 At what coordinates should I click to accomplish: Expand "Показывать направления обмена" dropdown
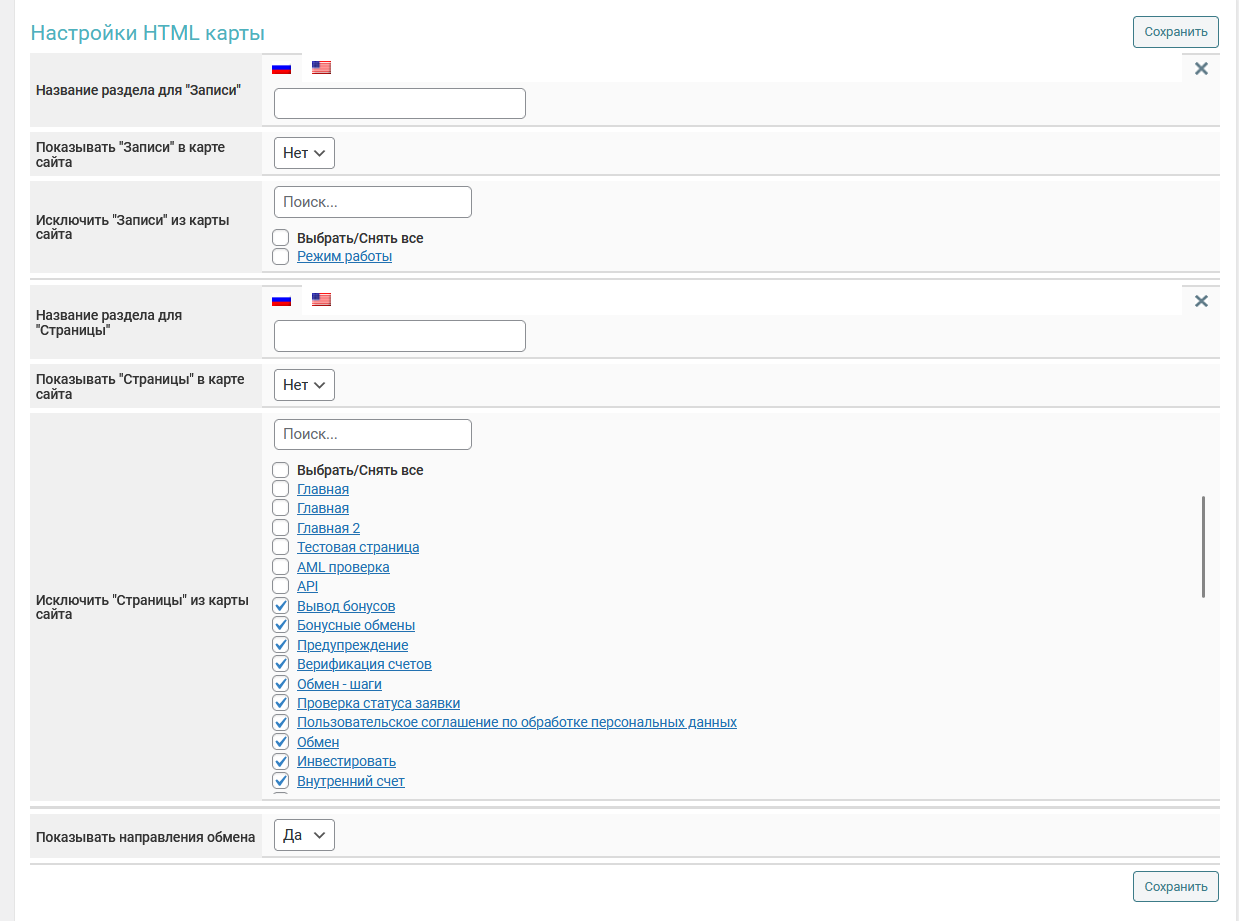pyautogui.click(x=304, y=836)
